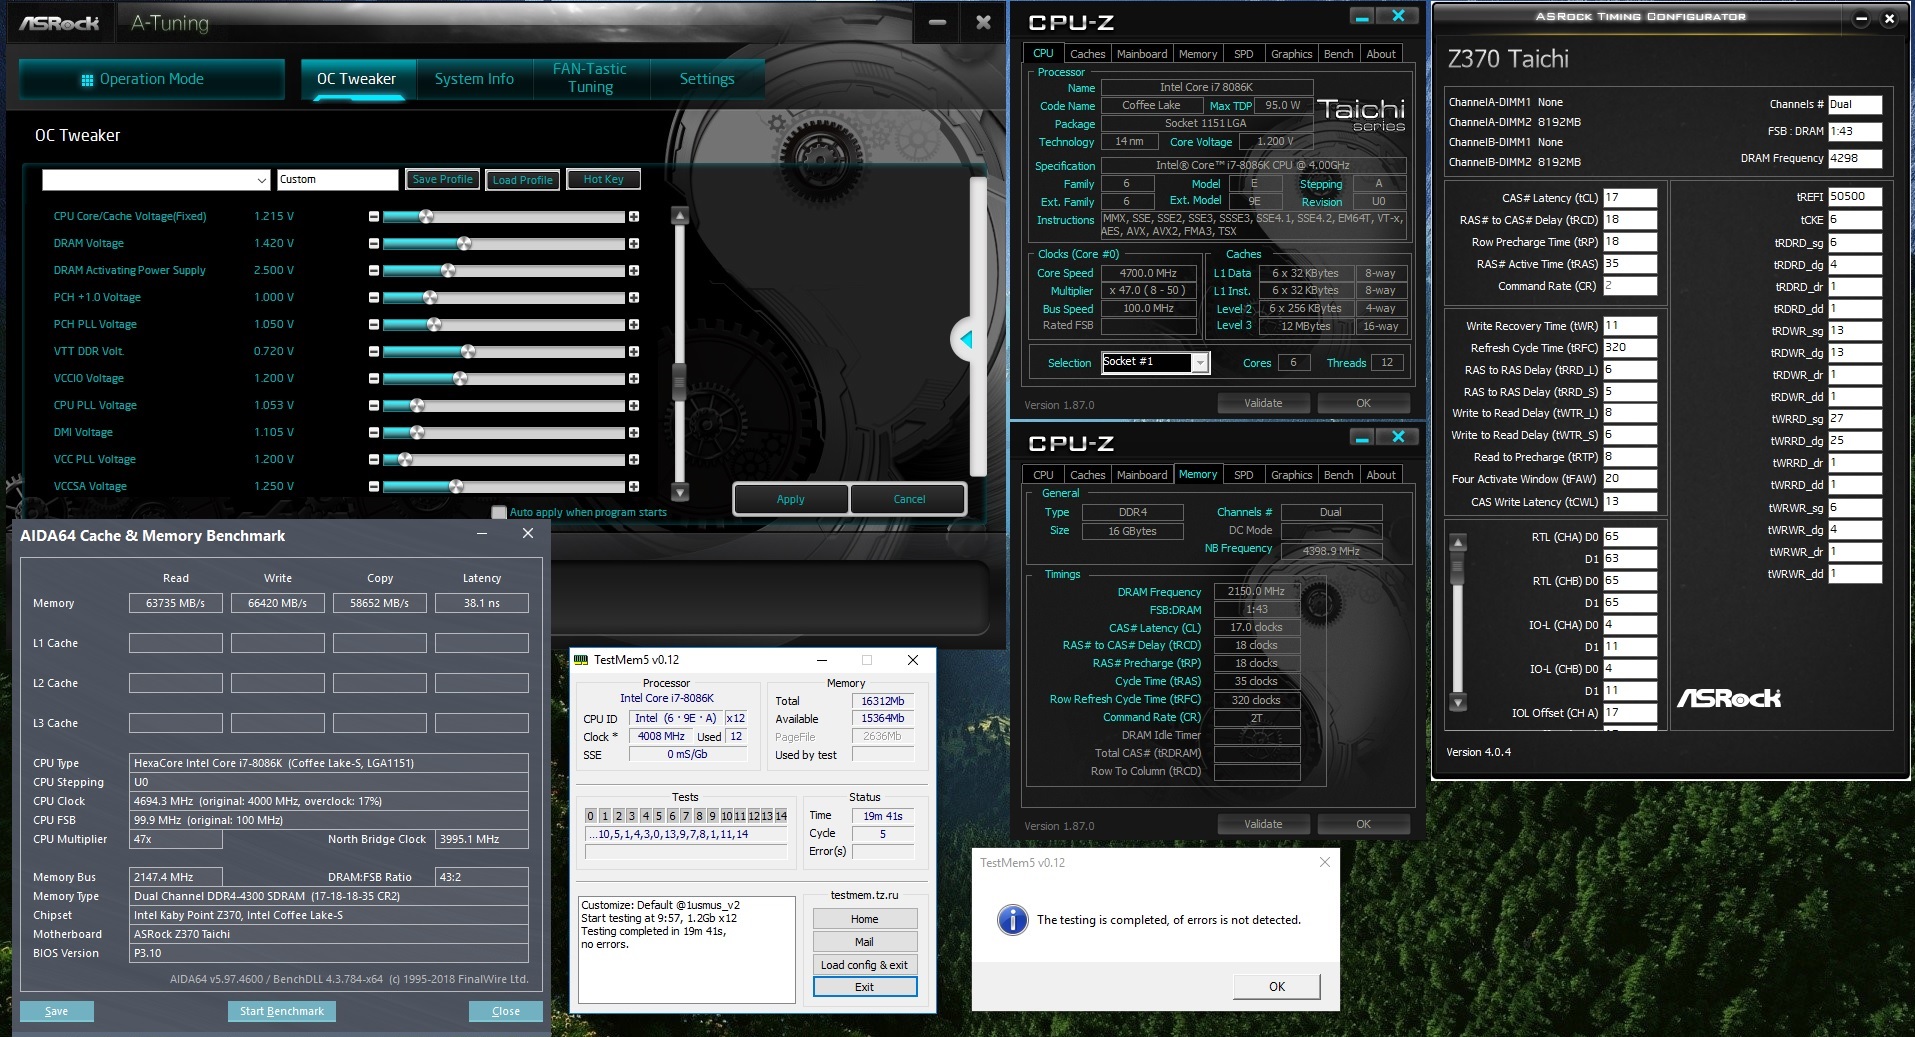Image resolution: width=1915 pixels, height=1037 pixels.
Task: Save the AIDA64 benchmark results
Action: tap(57, 1011)
